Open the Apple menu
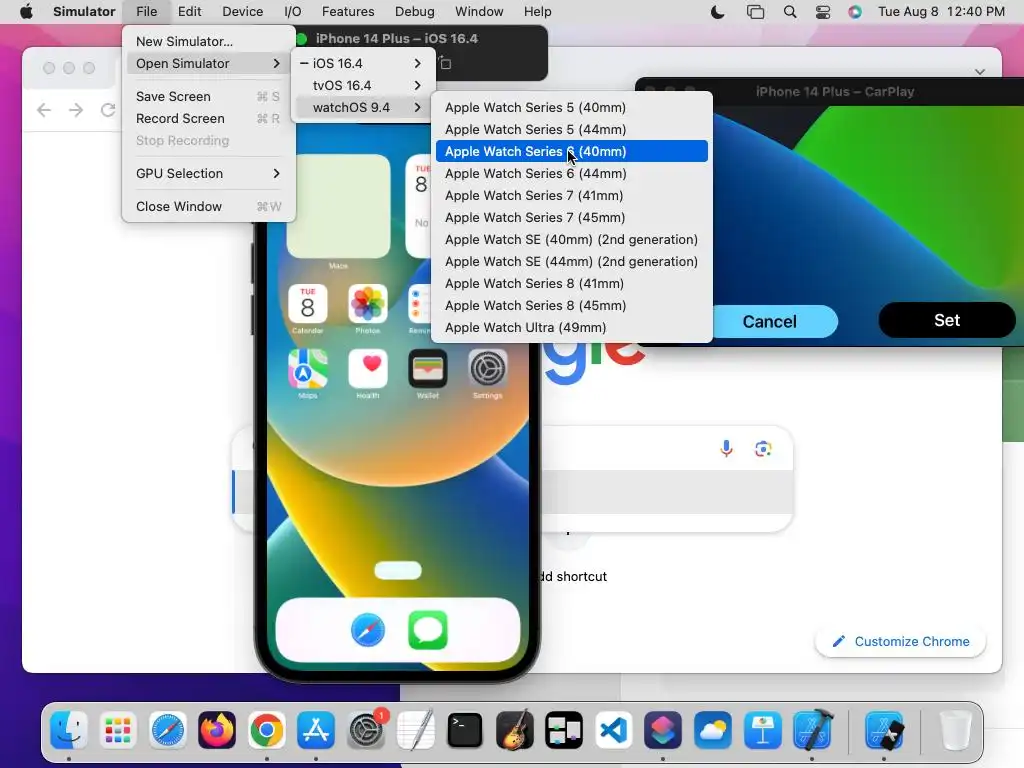The width and height of the screenshot is (1024, 768). pos(26,12)
